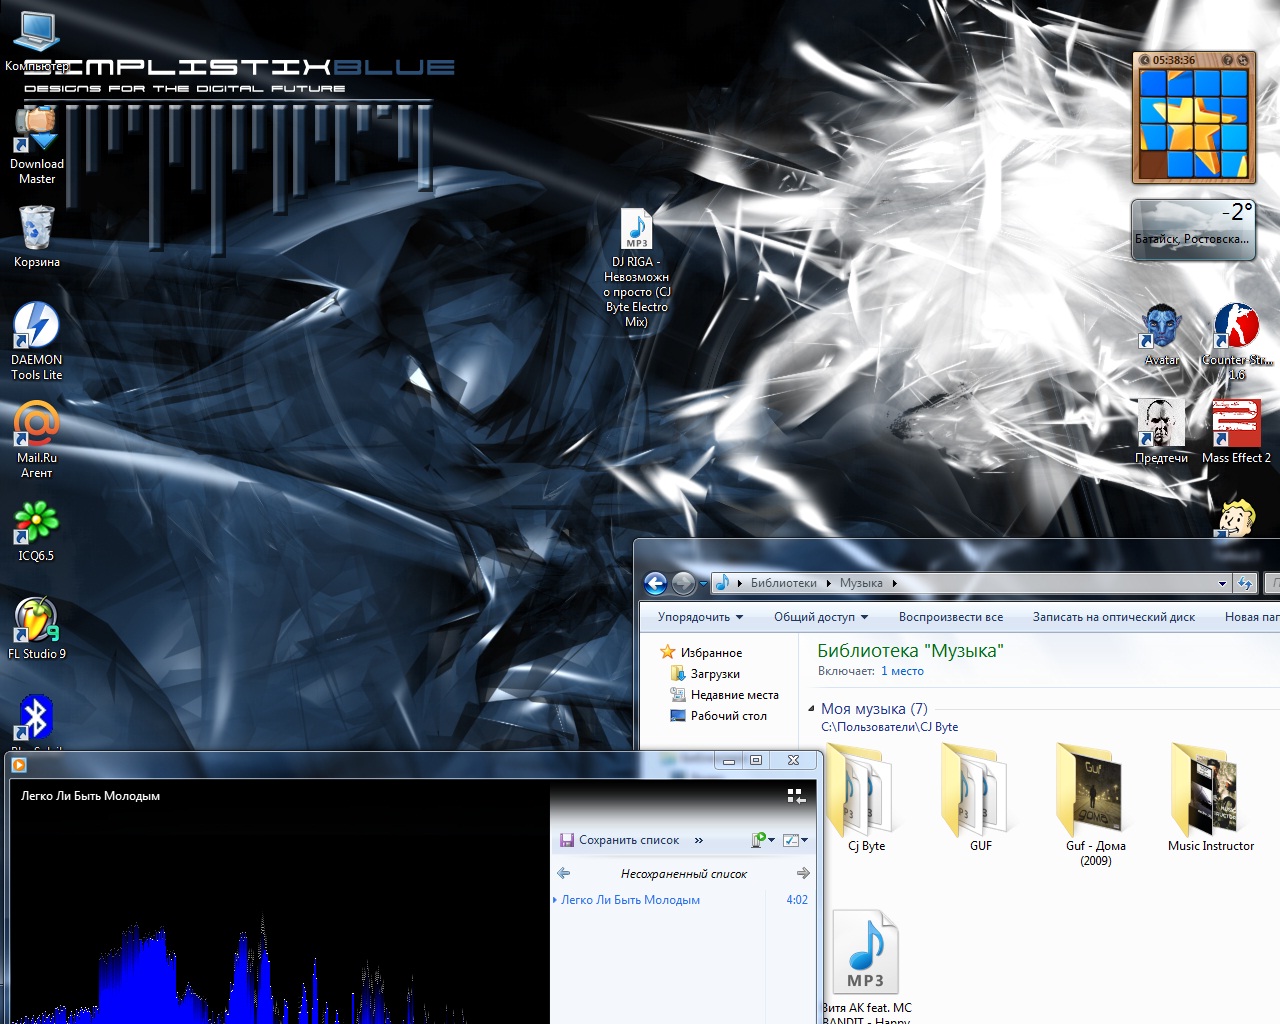Open the Корзина recycle bin
This screenshot has height=1024, width=1280.
(x=37, y=237)
